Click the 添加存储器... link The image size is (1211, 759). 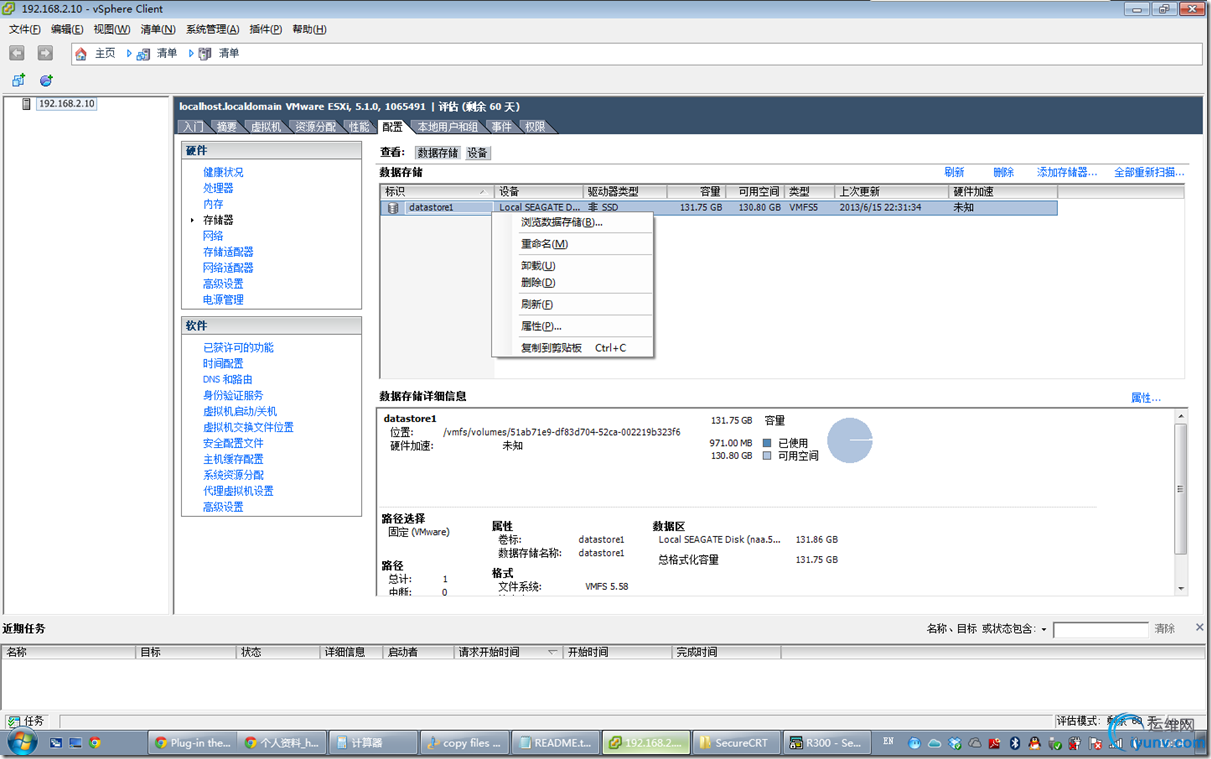point(1067,172)
